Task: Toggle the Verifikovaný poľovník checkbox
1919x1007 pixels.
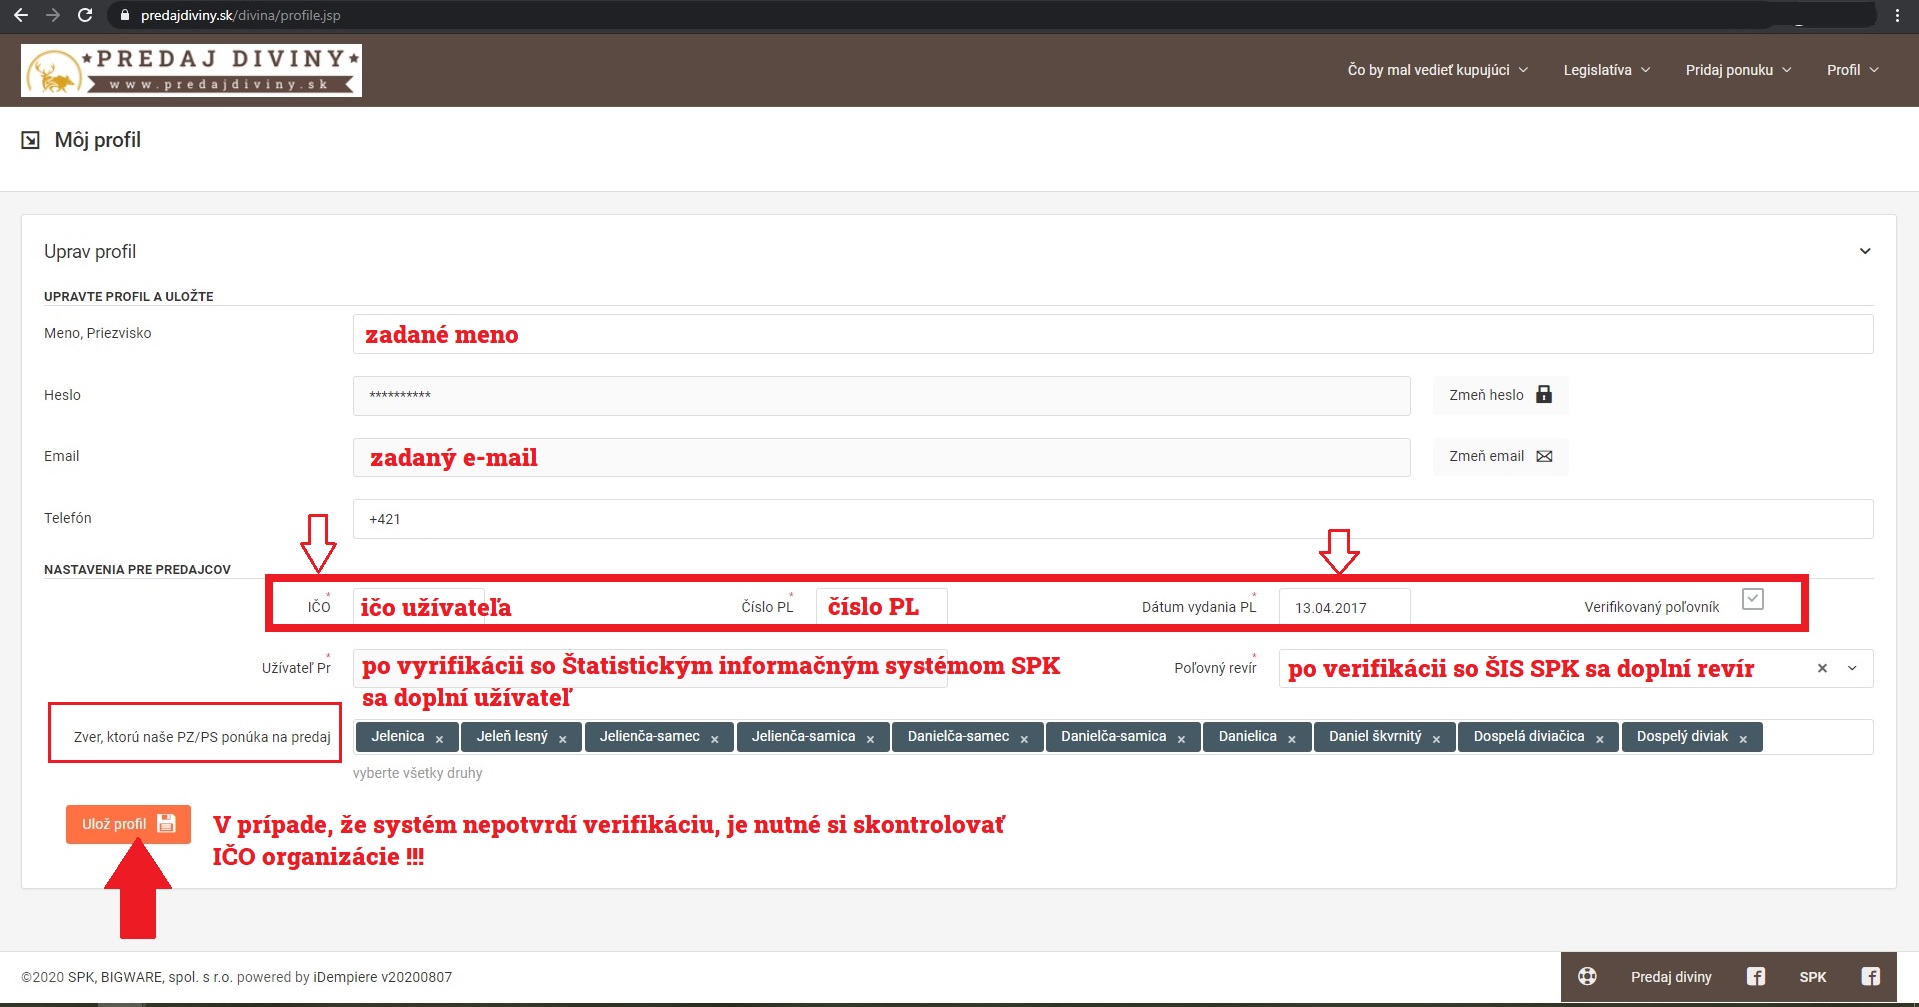Action: point(1752,599)
